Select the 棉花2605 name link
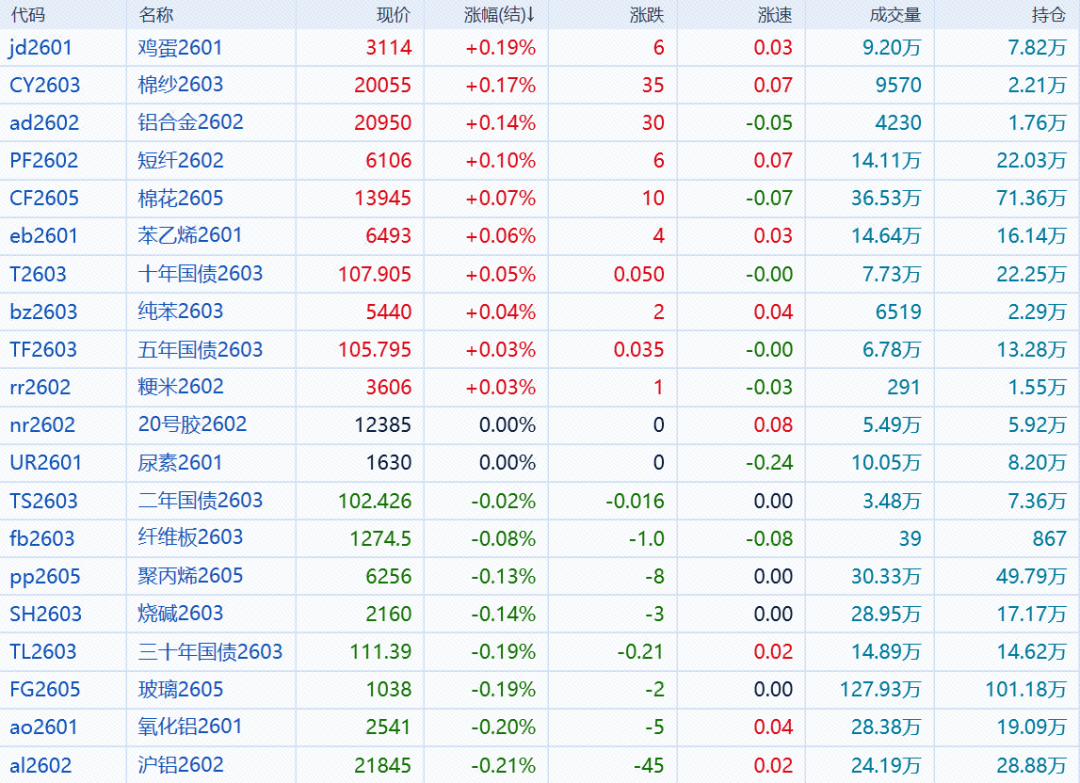The width and height of the screenshot is (1080, 783). pos(180,198)
